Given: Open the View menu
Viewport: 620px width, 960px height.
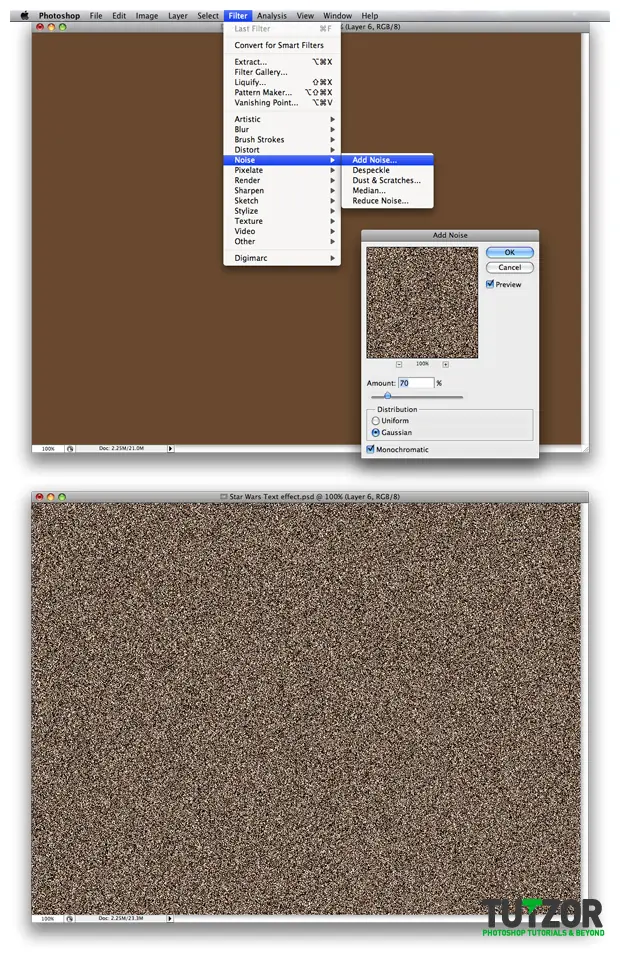Looking at the screenshot, I should [305, 15].
